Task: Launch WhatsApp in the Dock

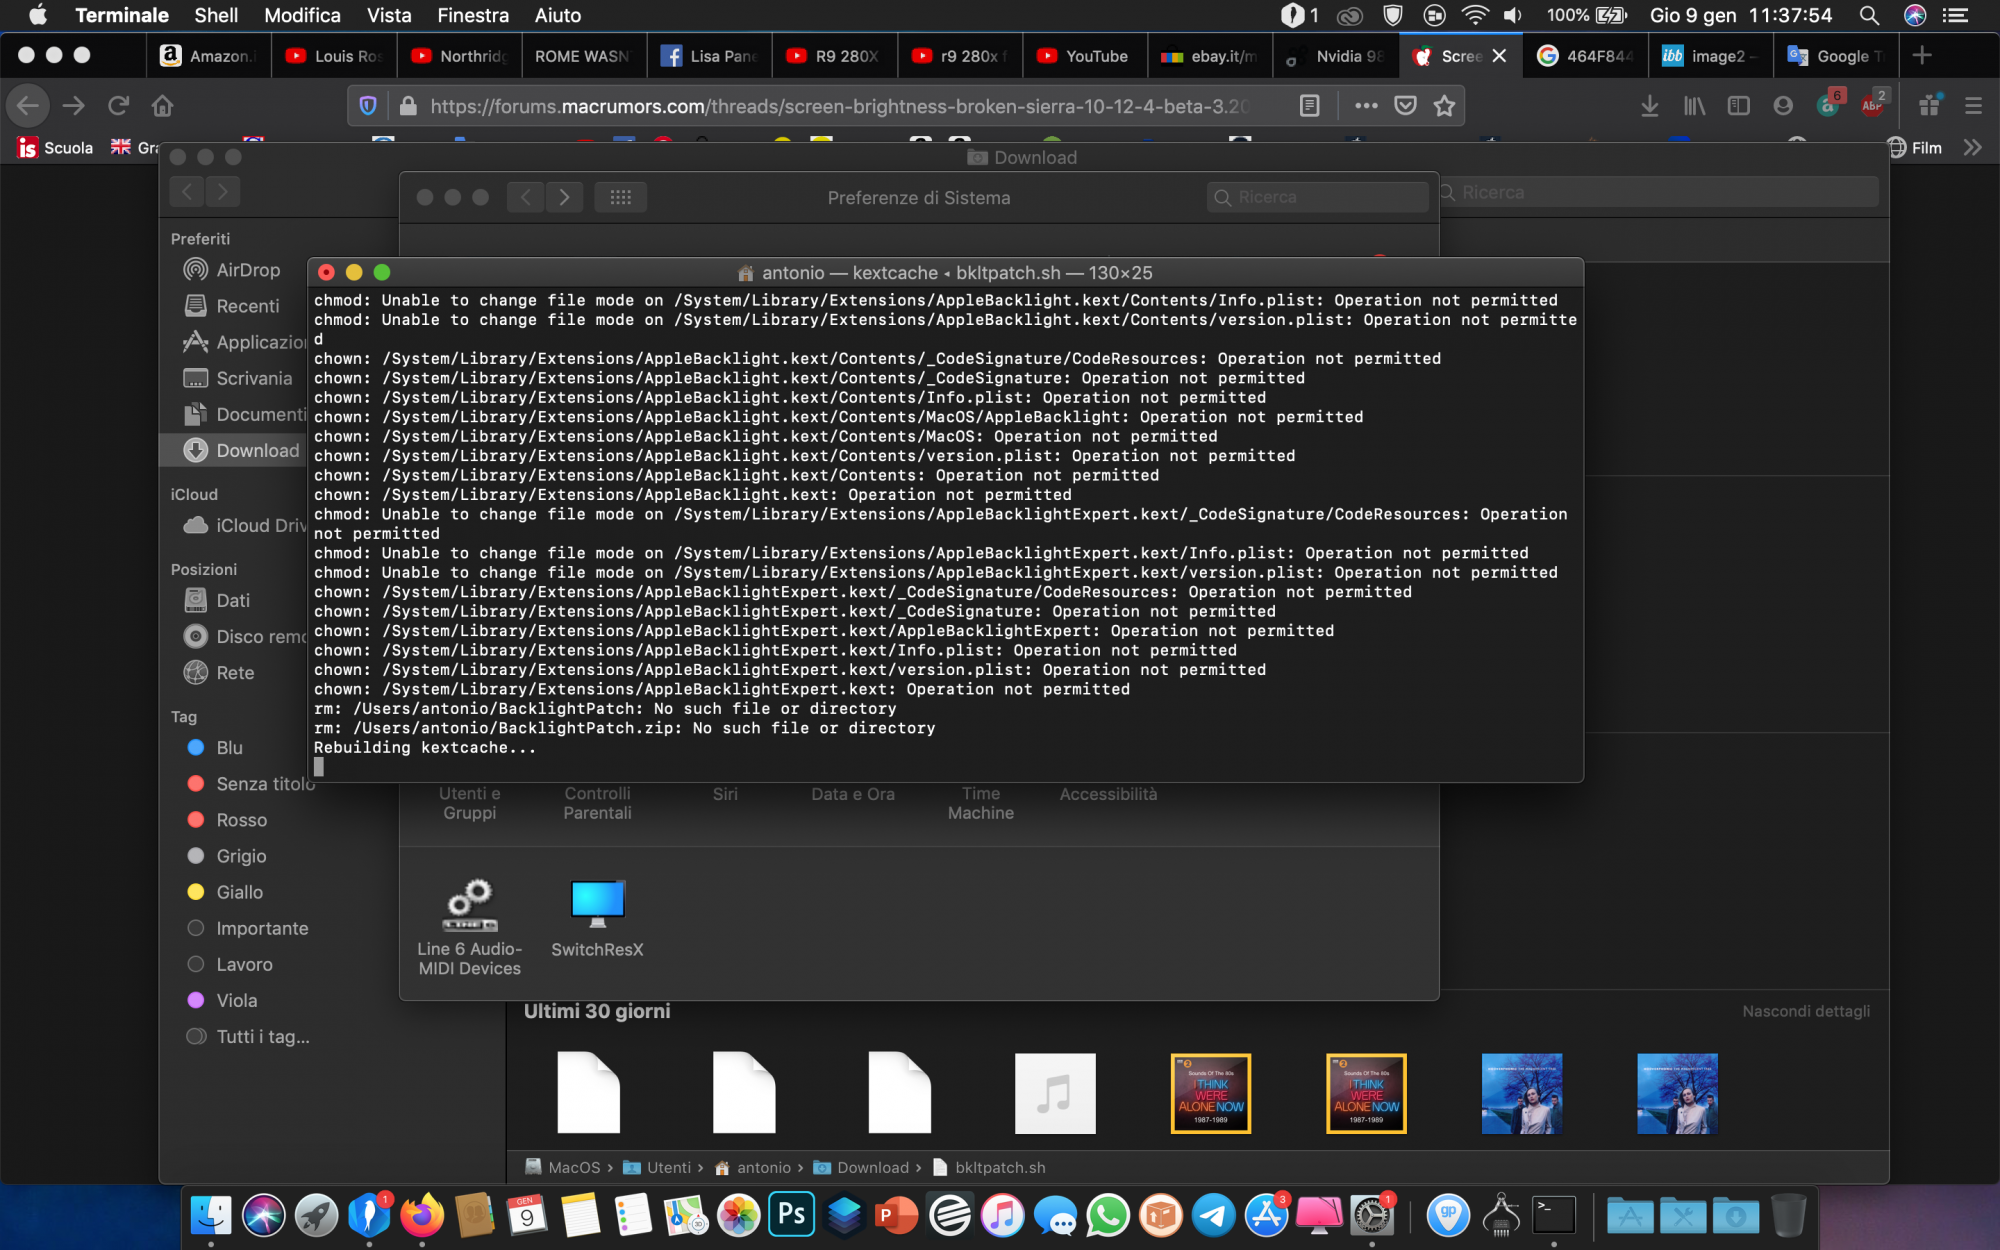Action: 1108,1215
